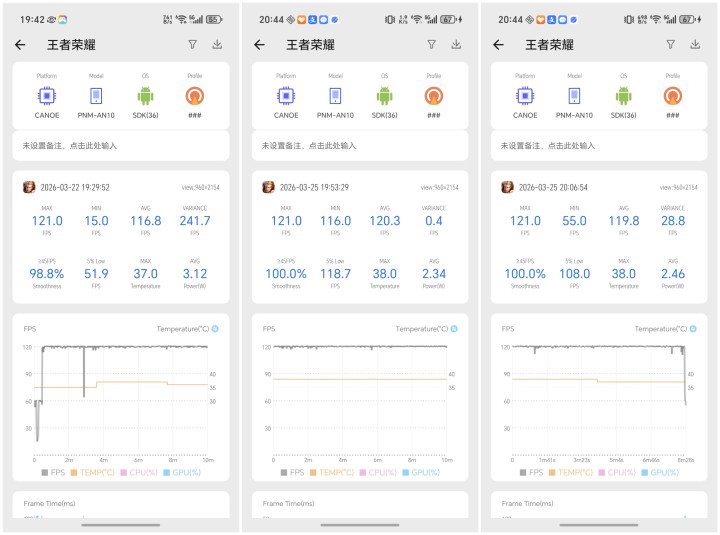Toggle GPU(%) legend in right chart
Viewport: 720px width, 535px height.
coord(661,473)
